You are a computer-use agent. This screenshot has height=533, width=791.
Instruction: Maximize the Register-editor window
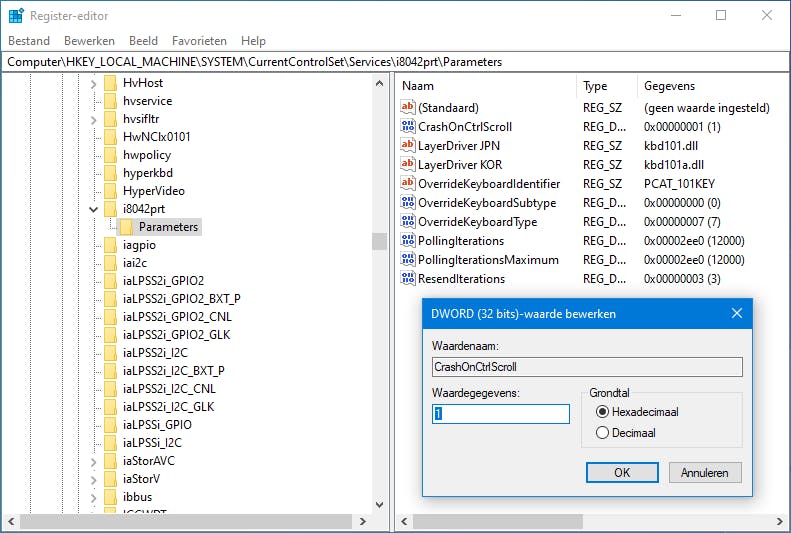pos(721,16)
